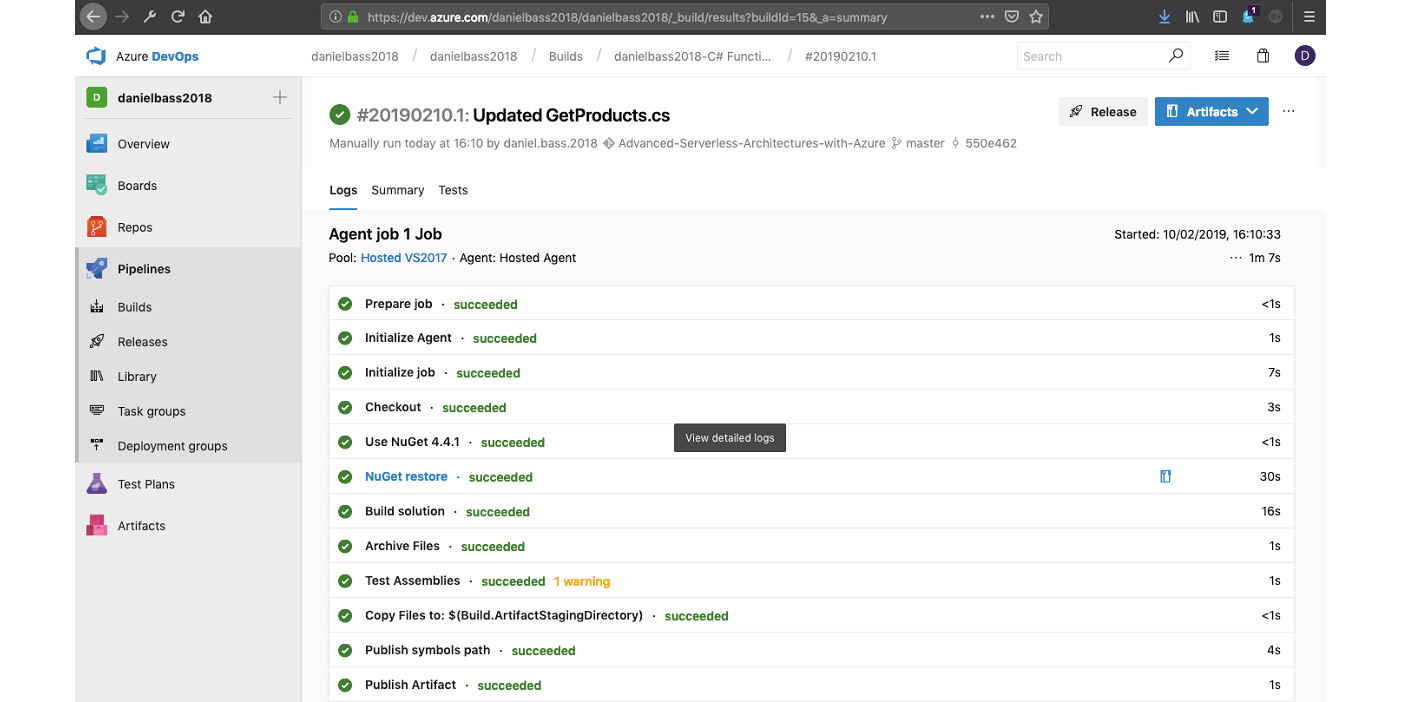This screenshot has width=1401, height=702.
Task: Click the 550e462 commit link
Action: pos(983,143)
